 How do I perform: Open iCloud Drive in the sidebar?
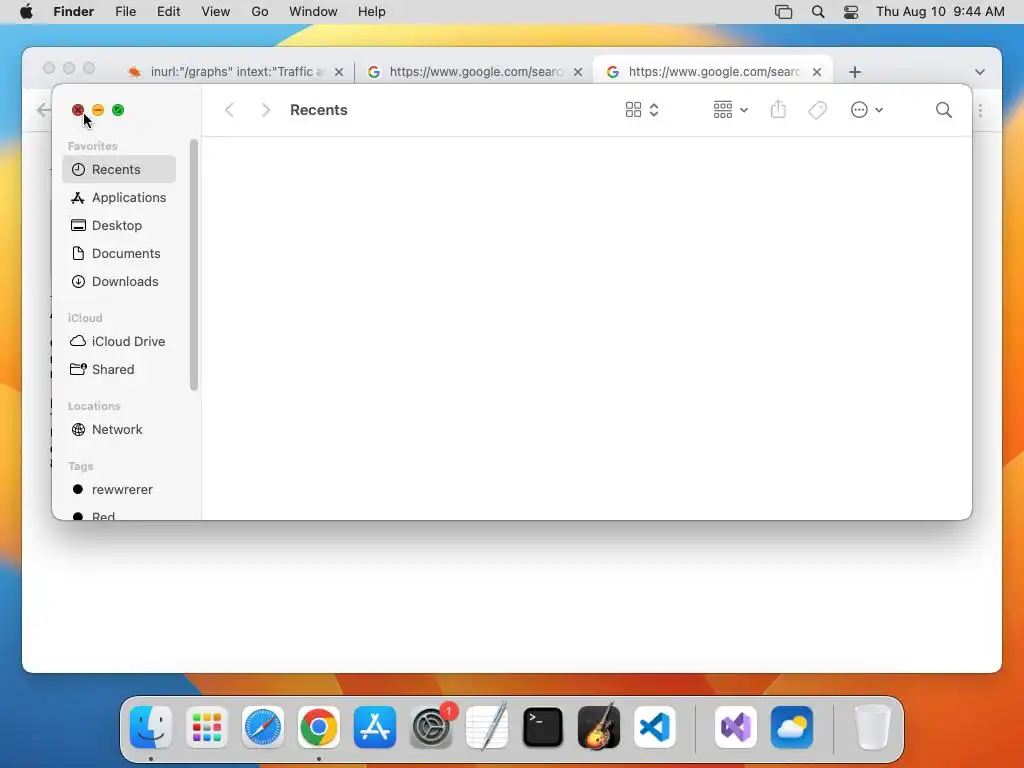(x=119, y=342)
